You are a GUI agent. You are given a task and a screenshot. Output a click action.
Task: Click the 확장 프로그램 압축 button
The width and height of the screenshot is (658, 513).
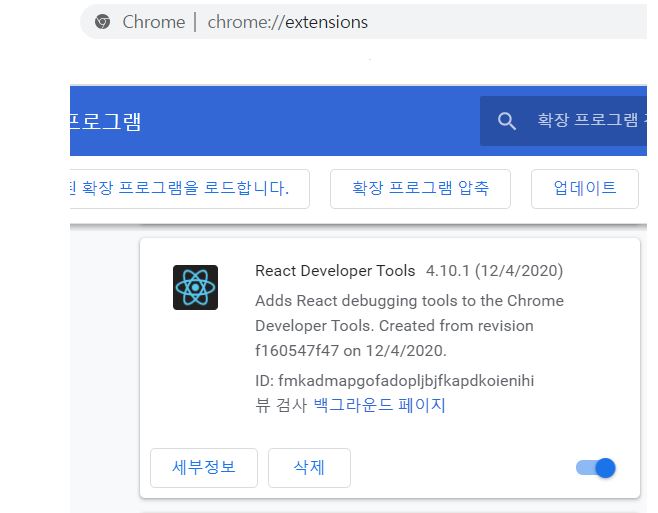tap(420, 188)
